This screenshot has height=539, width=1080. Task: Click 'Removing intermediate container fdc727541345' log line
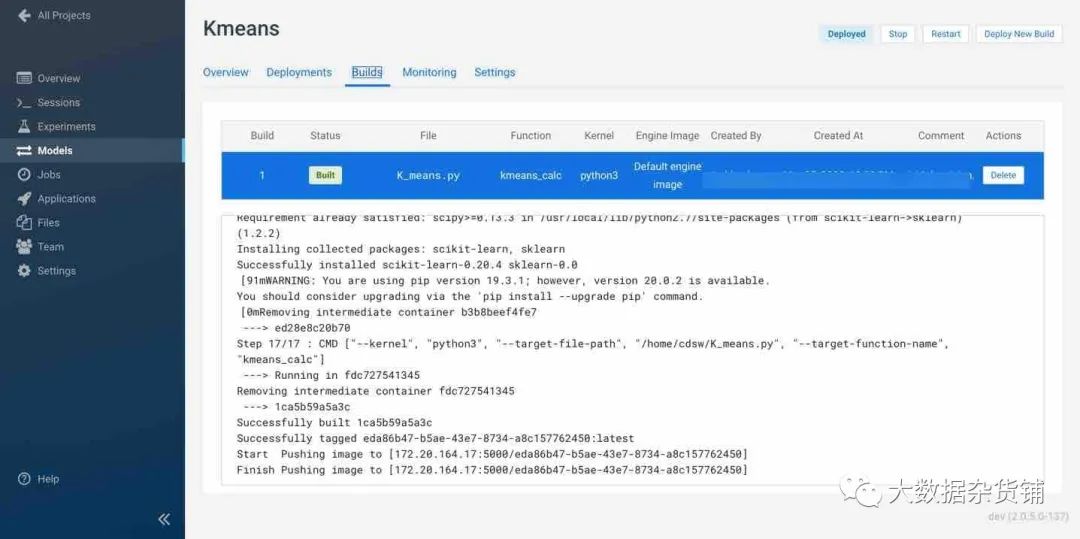375,391
